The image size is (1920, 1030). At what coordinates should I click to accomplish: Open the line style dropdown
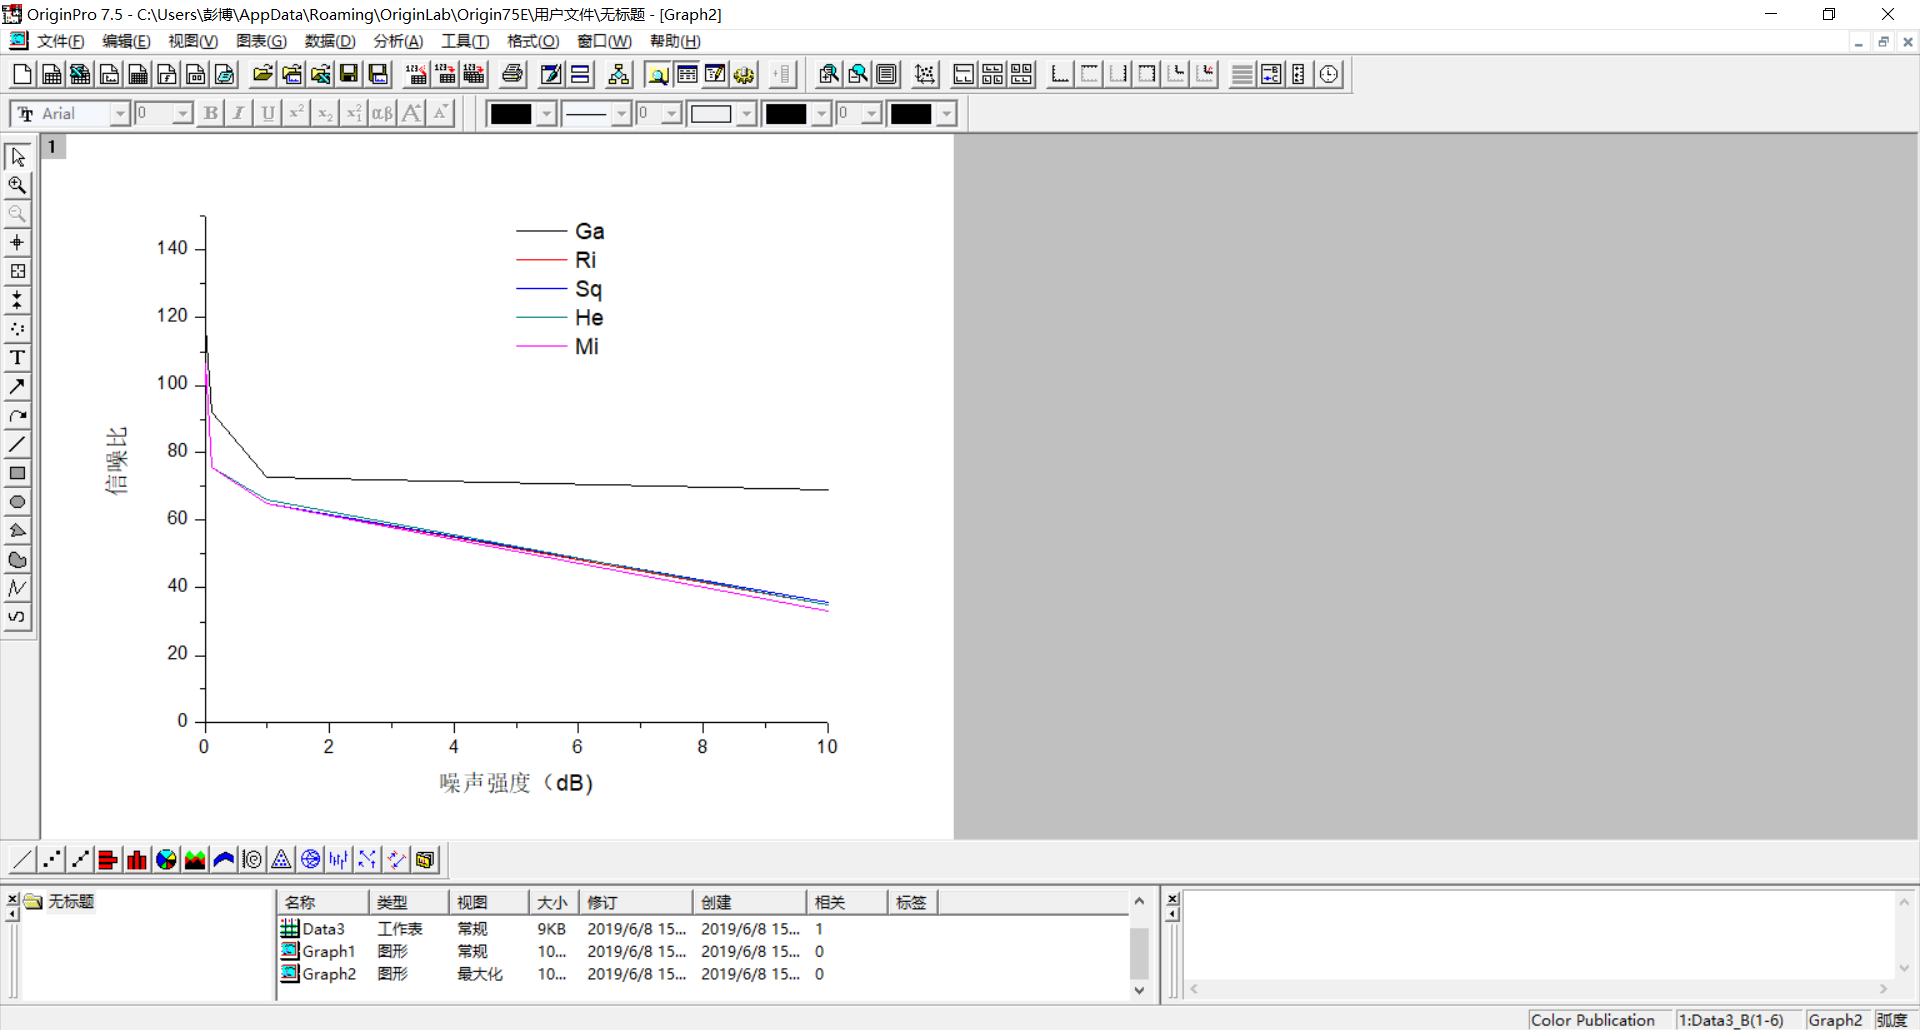pos(621,114)
